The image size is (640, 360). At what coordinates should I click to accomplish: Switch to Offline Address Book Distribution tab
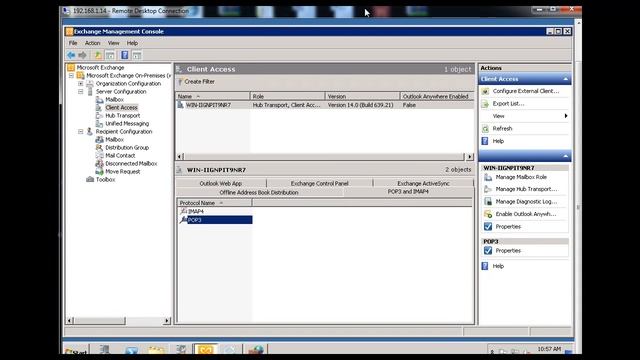[259, 192]
